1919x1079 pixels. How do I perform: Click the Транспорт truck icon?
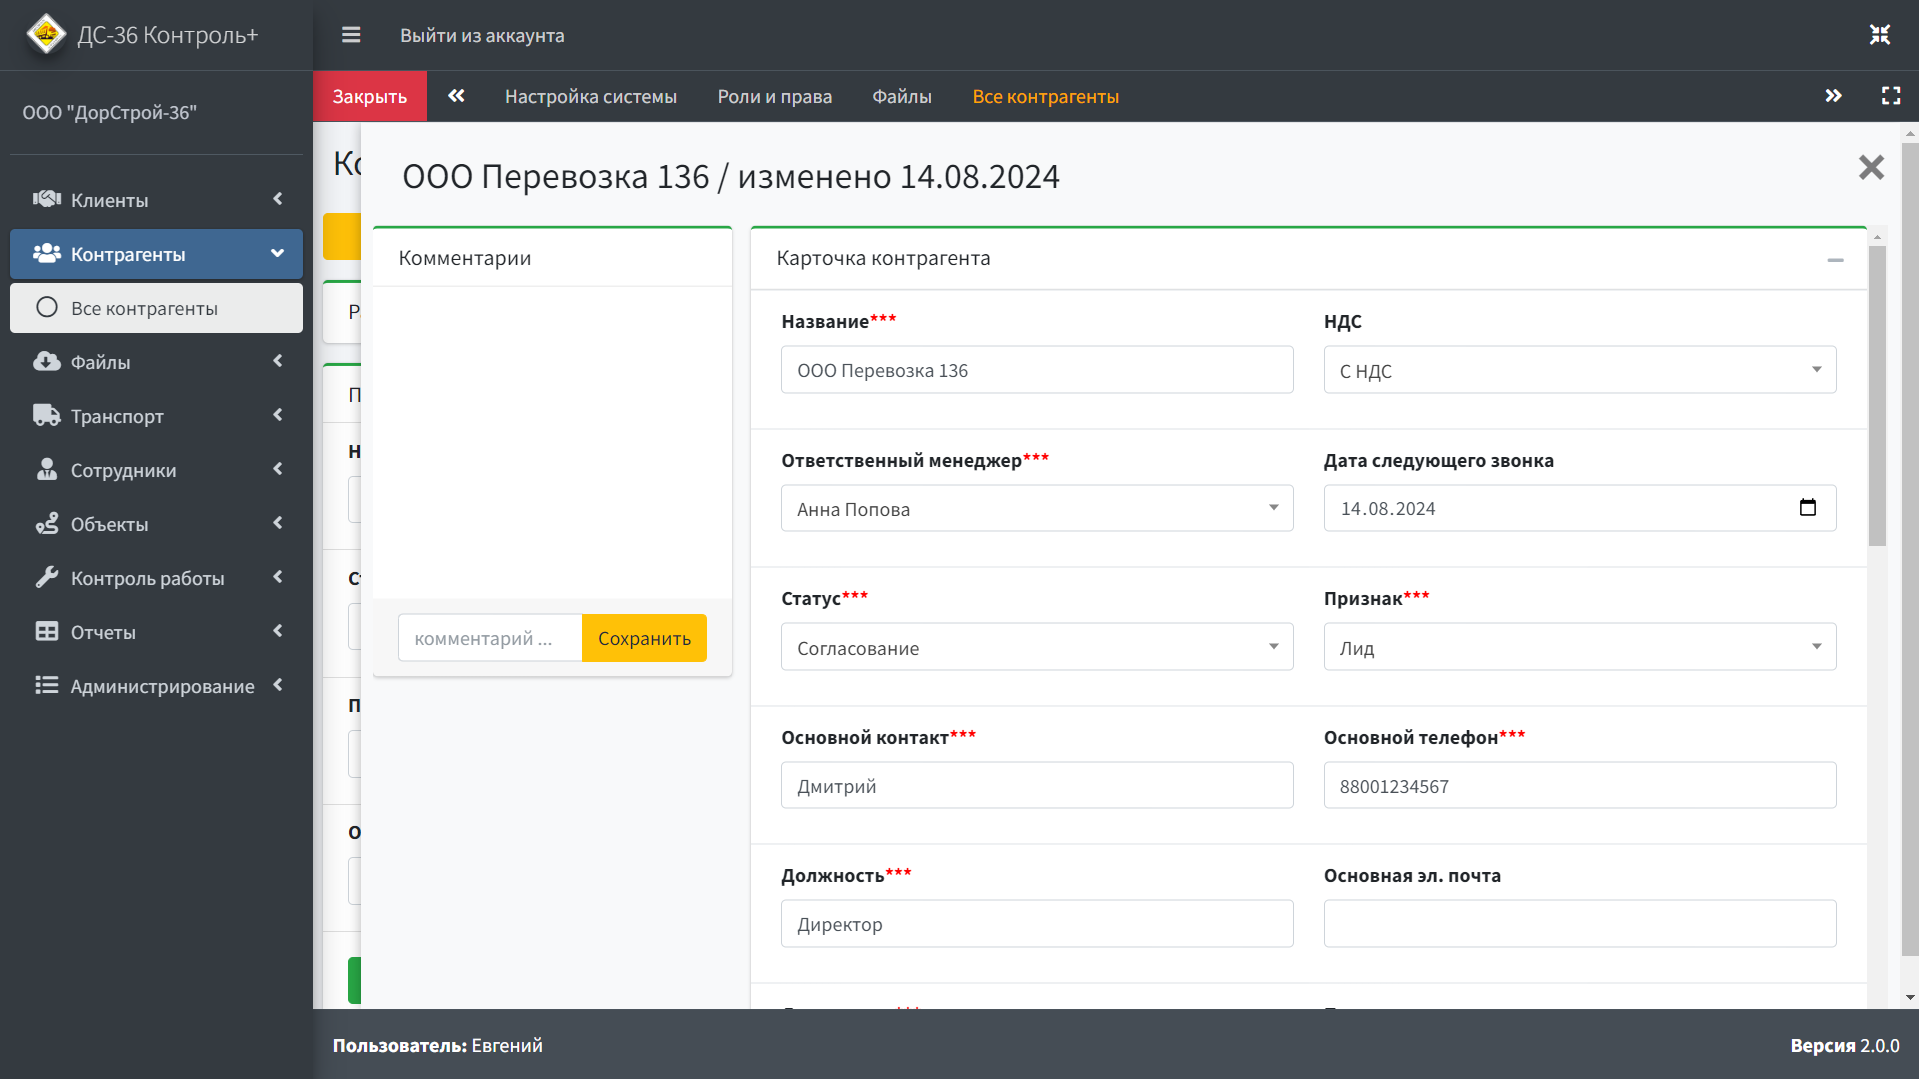tap(47, 415)
